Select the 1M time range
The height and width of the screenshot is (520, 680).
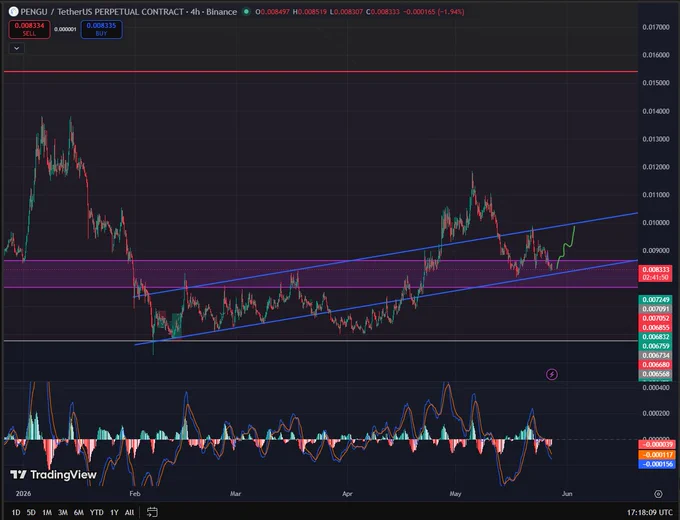tap(47, 512)
